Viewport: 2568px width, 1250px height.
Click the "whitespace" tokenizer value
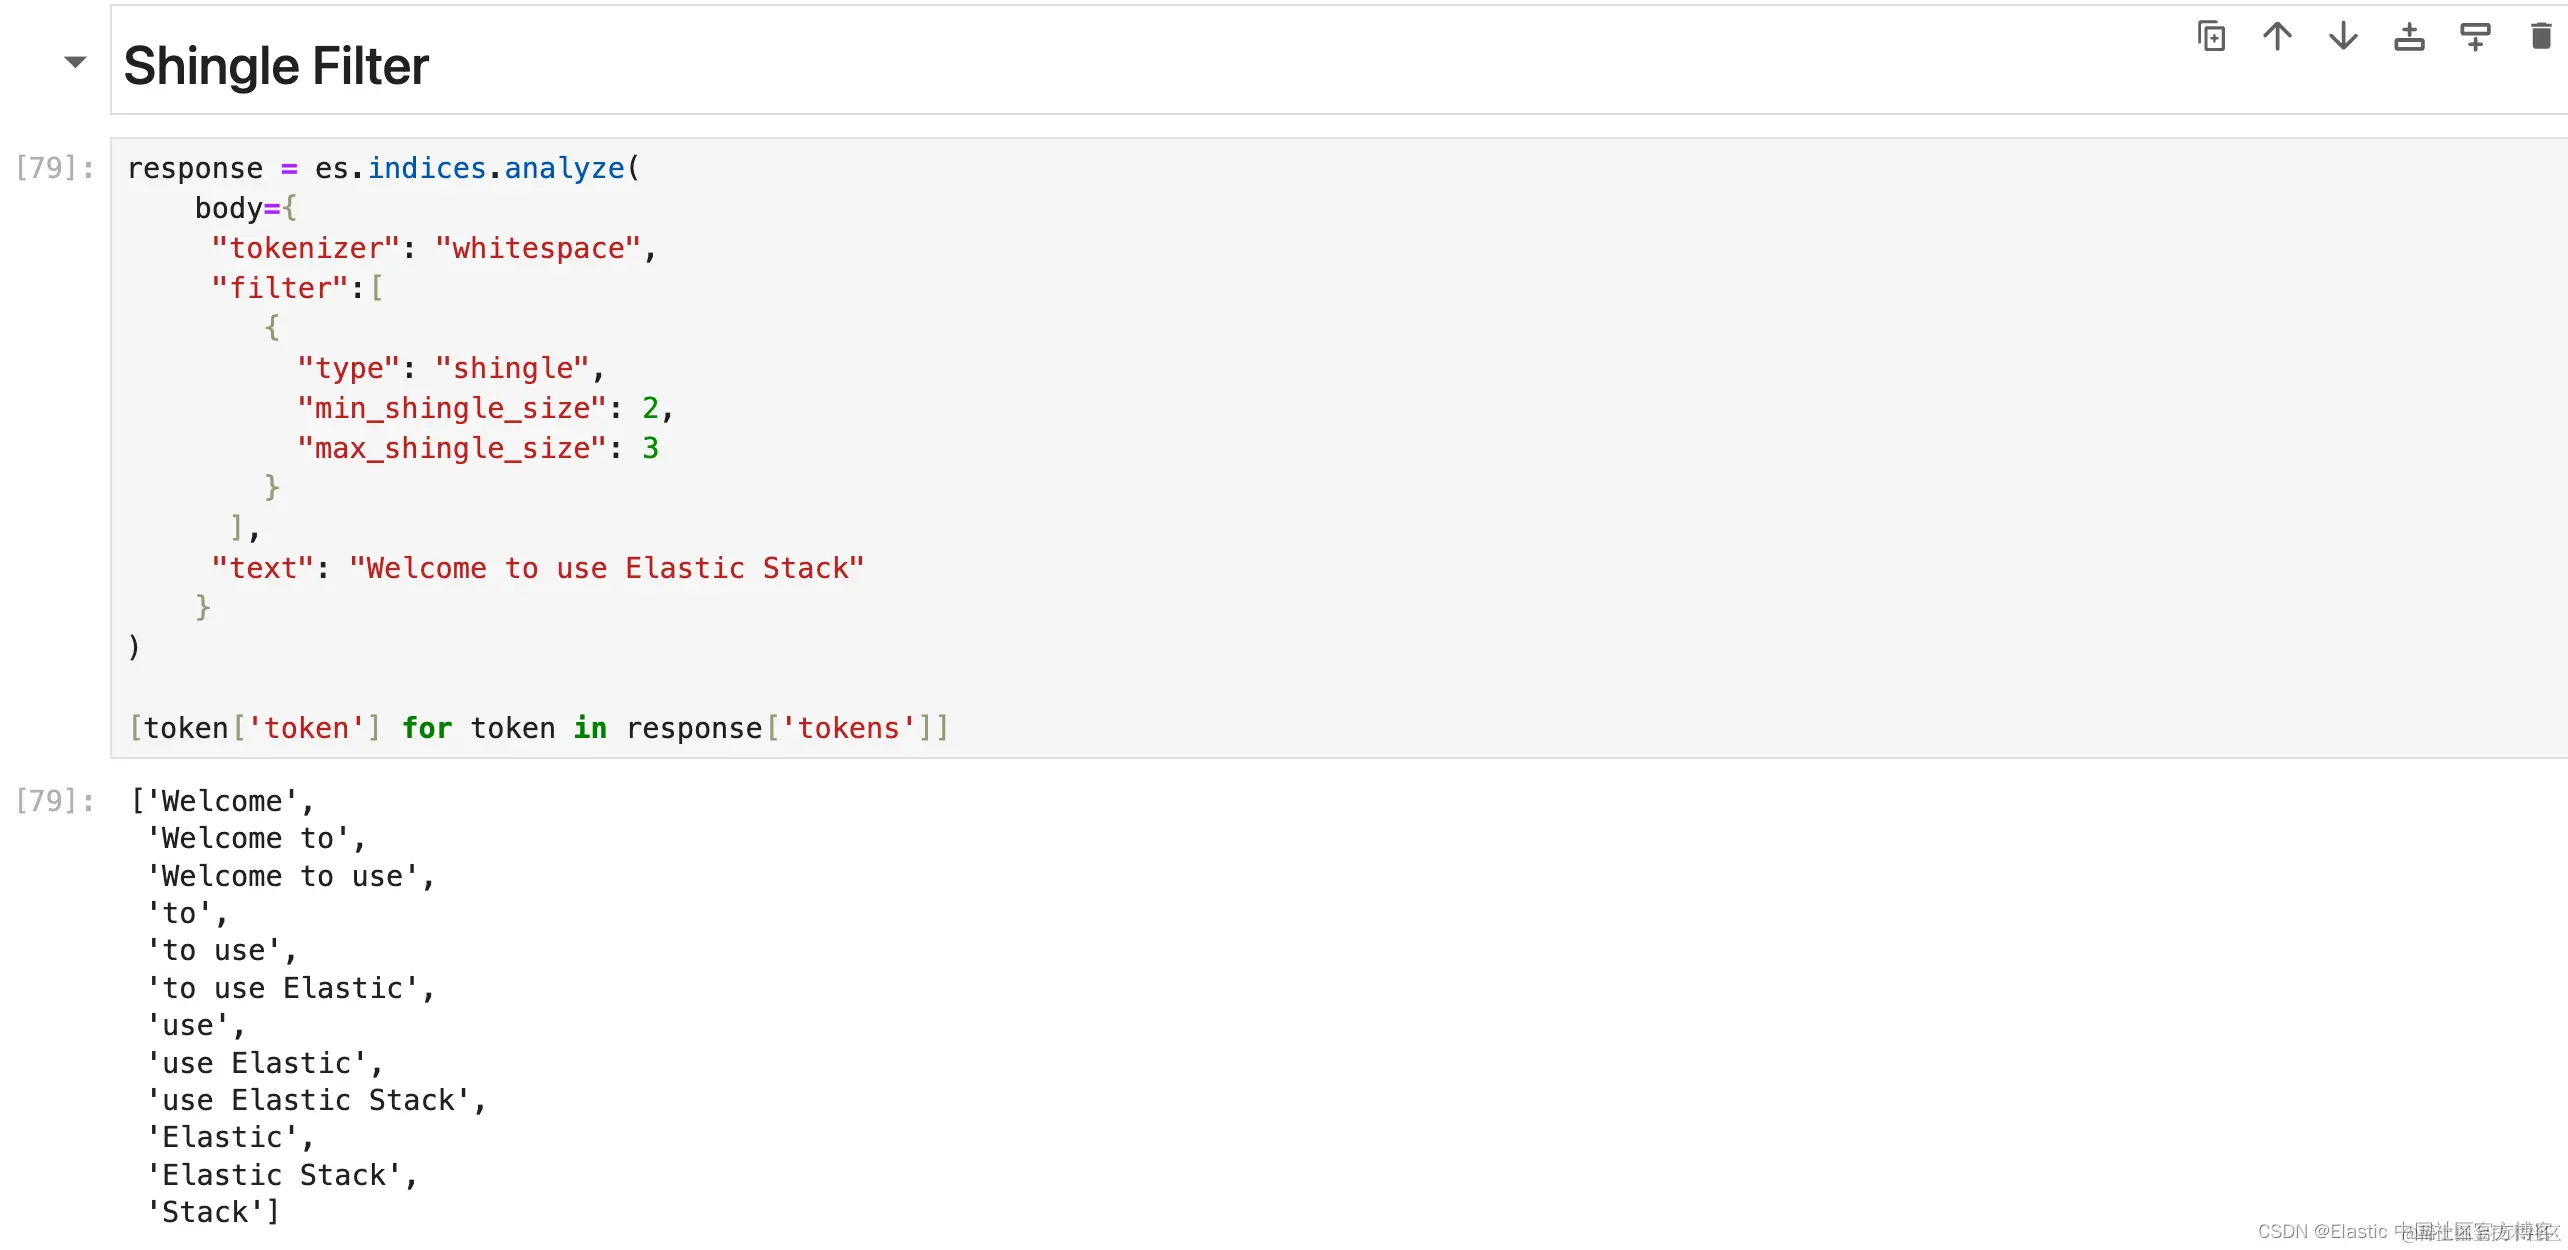(x=538, y=248)
